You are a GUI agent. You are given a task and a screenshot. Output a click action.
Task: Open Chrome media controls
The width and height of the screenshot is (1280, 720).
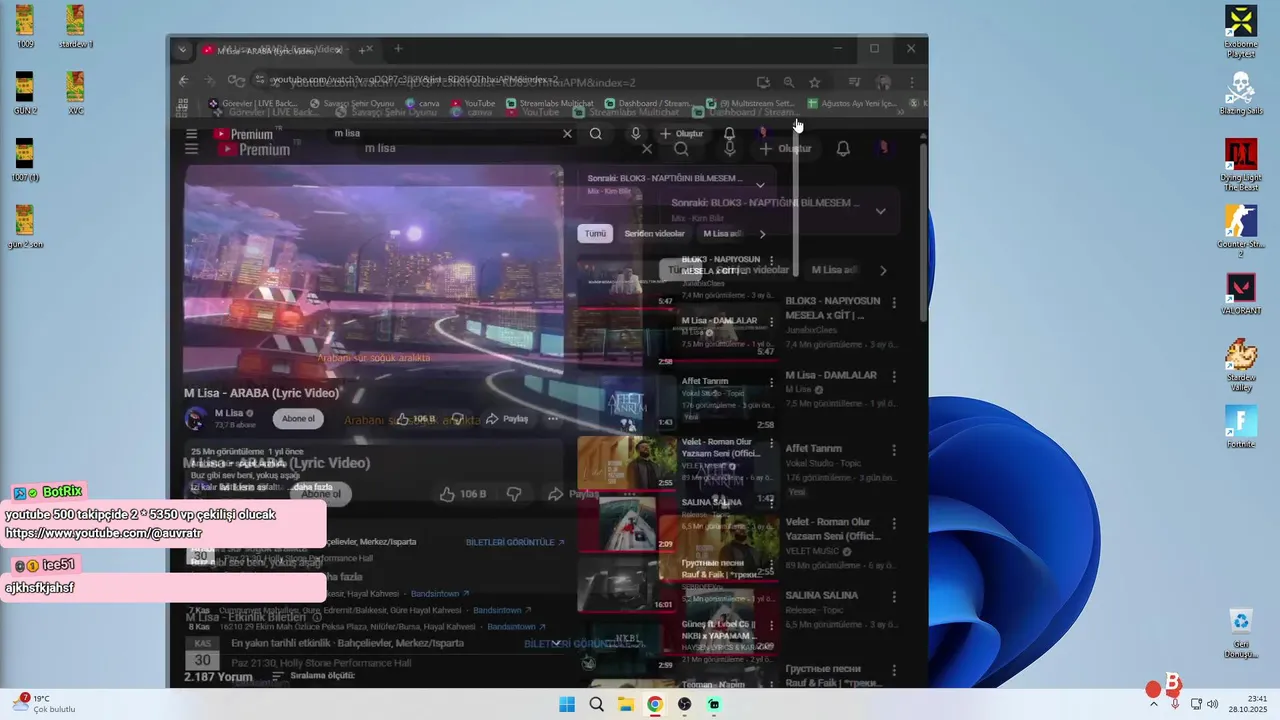click(x=854, y=82)
